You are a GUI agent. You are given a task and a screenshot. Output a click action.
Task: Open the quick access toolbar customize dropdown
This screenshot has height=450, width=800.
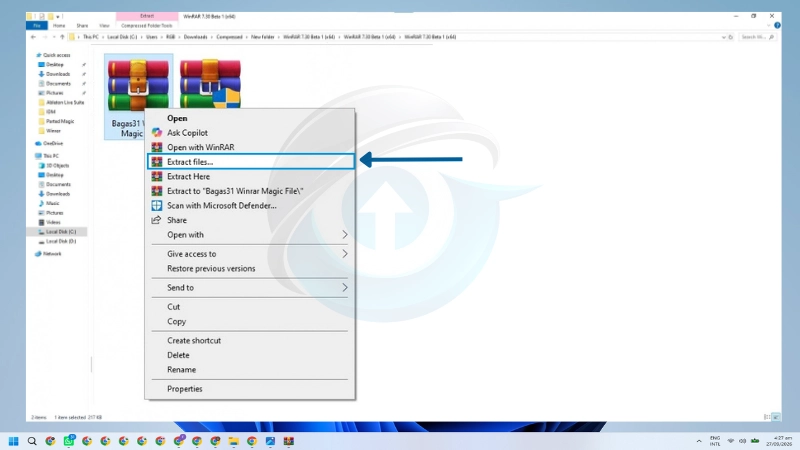pos(58,16)
